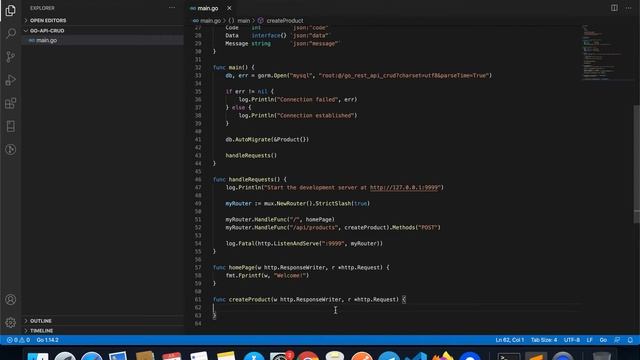This screenshot has height=360, width=640.
Task: Open the Extensions view
Action: click(11, 103)
